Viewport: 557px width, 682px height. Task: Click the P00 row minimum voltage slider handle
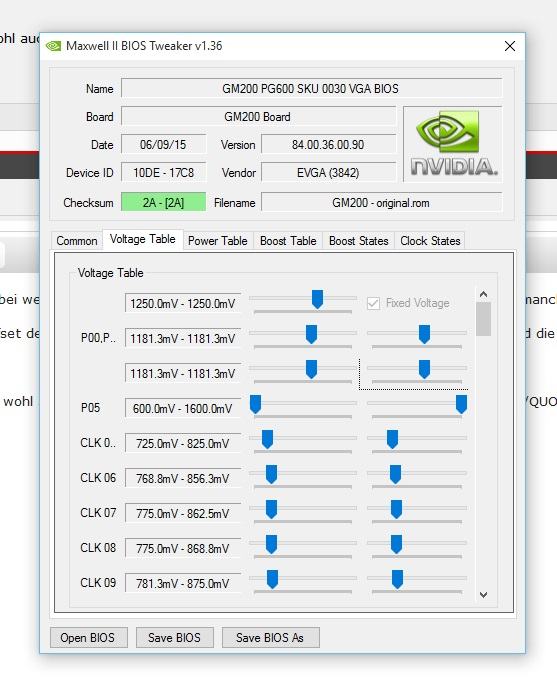tap(311, 334)
